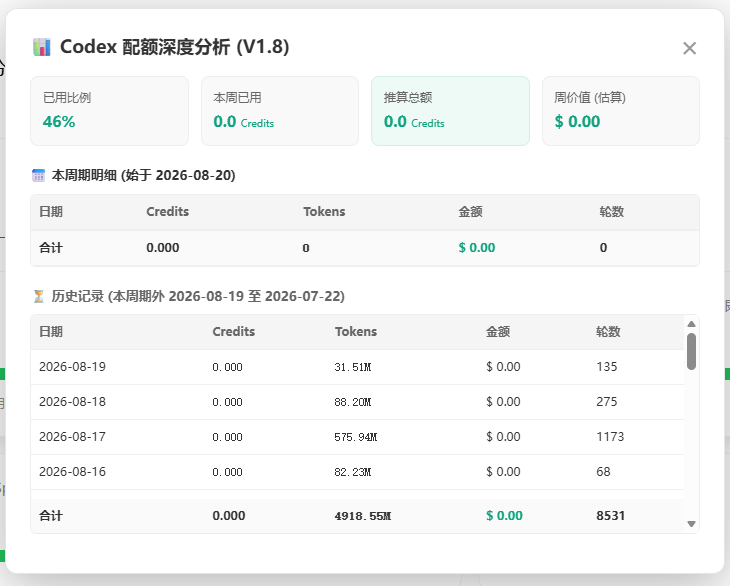The width and height of the screenshot is (730, 586).
Task: Click the history table scroll down arrow
Action: (x=691, y=524)
